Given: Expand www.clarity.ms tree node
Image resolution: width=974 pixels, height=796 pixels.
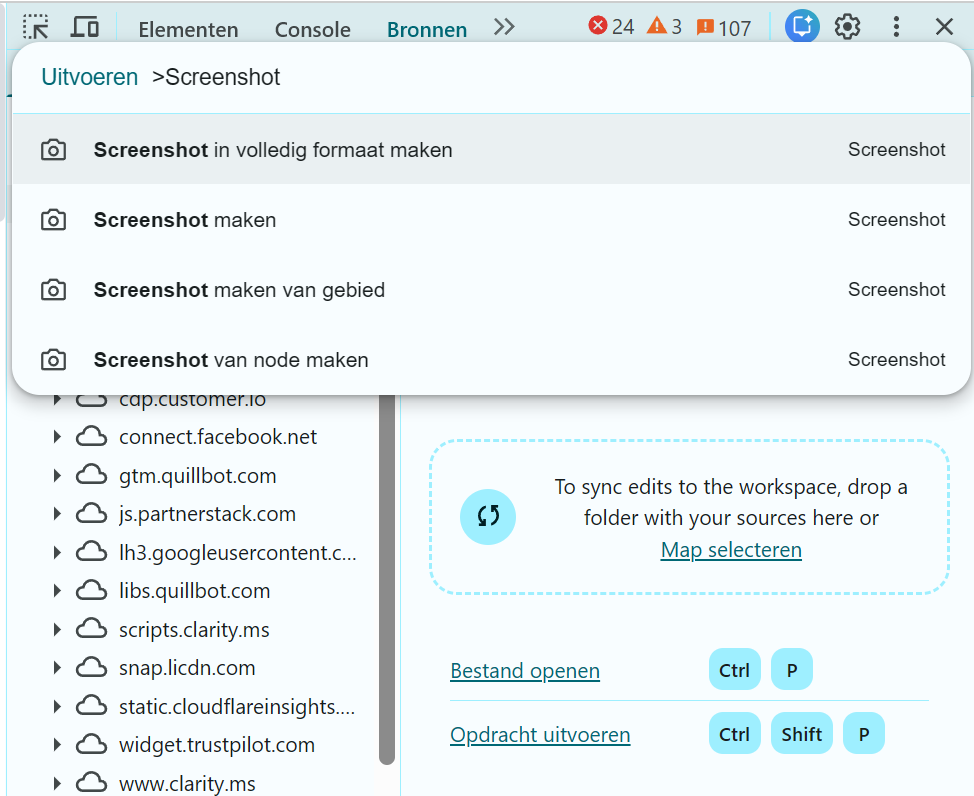Looking at the screenshot, I should coord(57,784).
